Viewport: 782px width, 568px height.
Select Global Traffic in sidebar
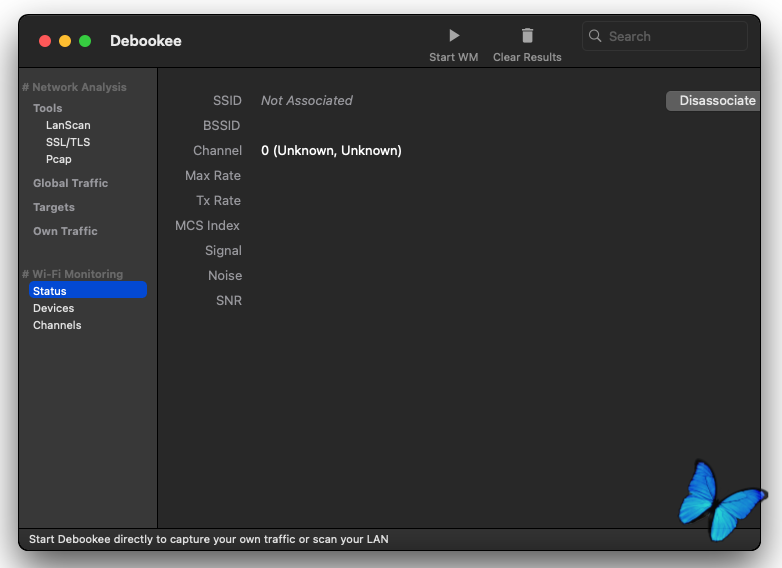pos(70,183)
